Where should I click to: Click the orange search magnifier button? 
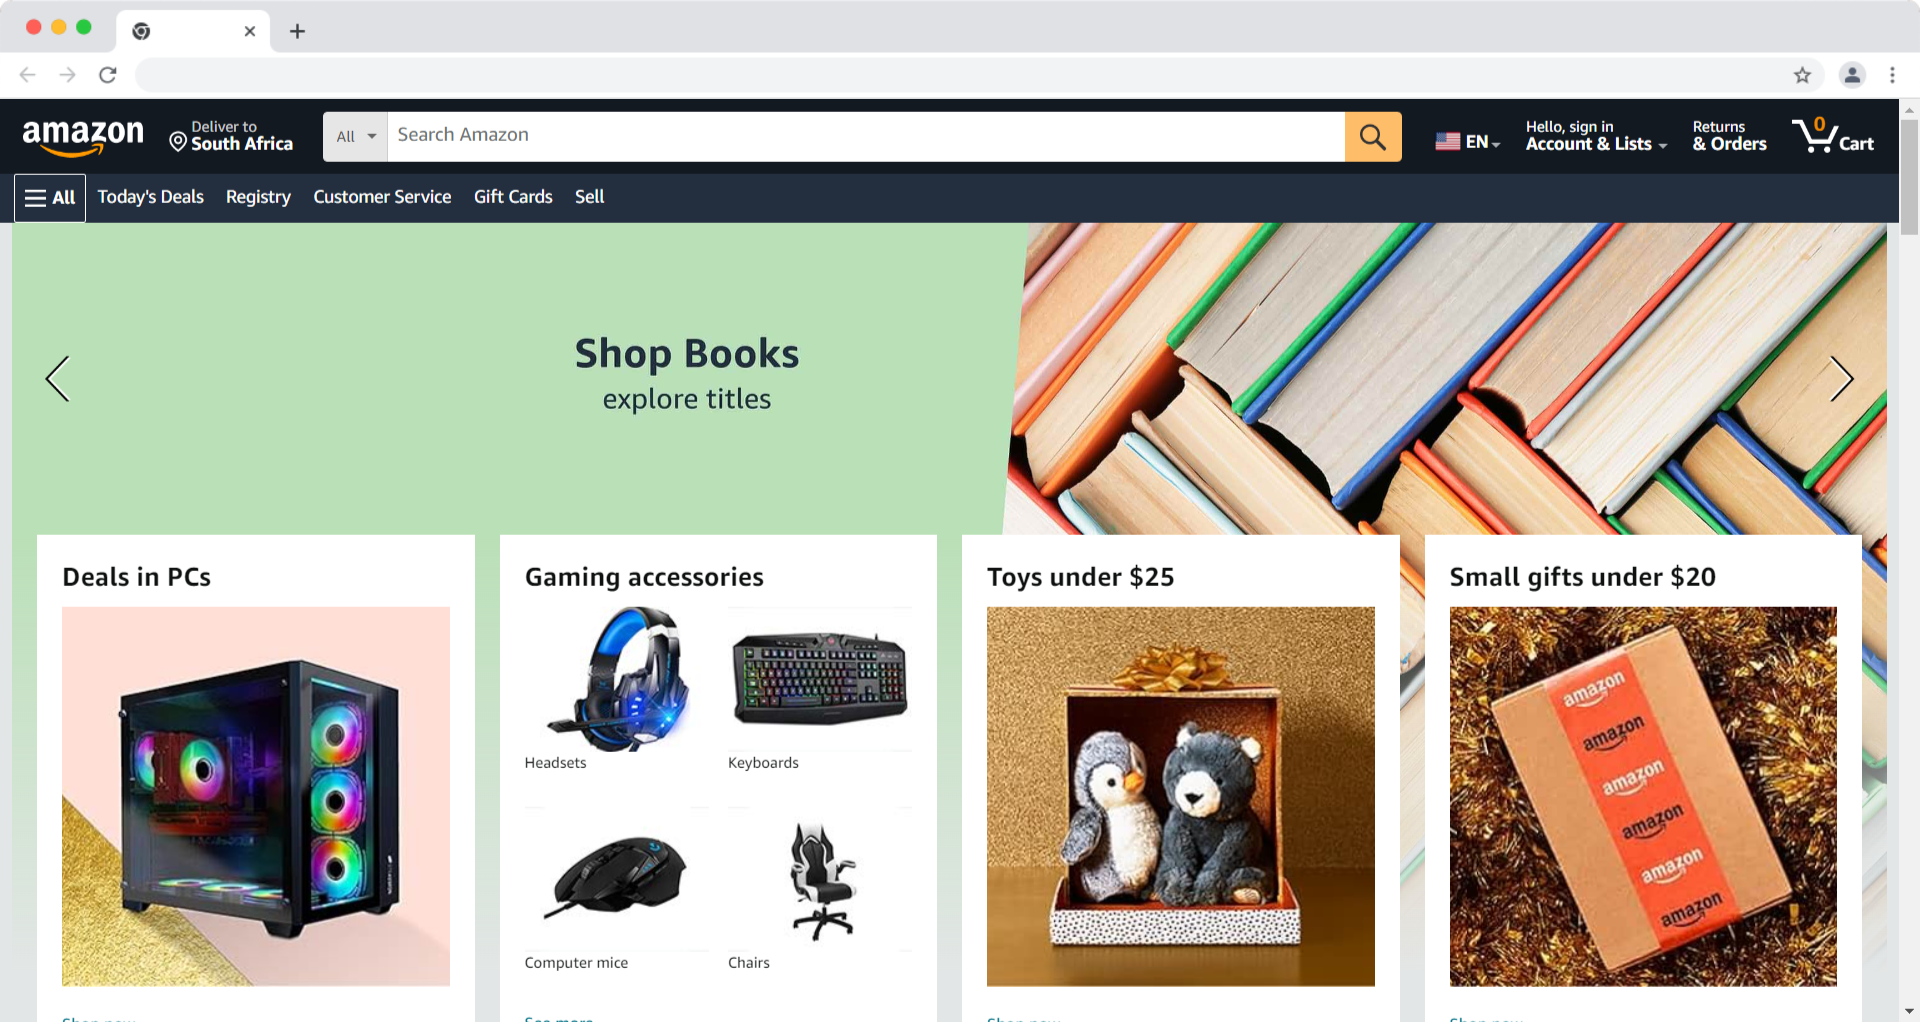[x=1373, y=137]
